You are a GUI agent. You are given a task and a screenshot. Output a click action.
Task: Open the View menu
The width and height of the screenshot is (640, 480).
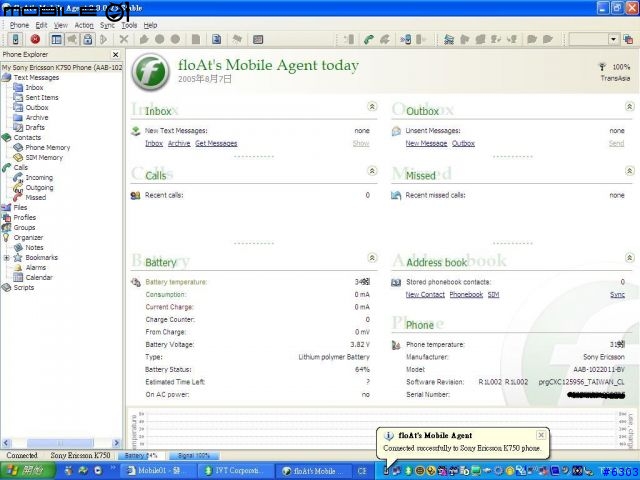61,25
